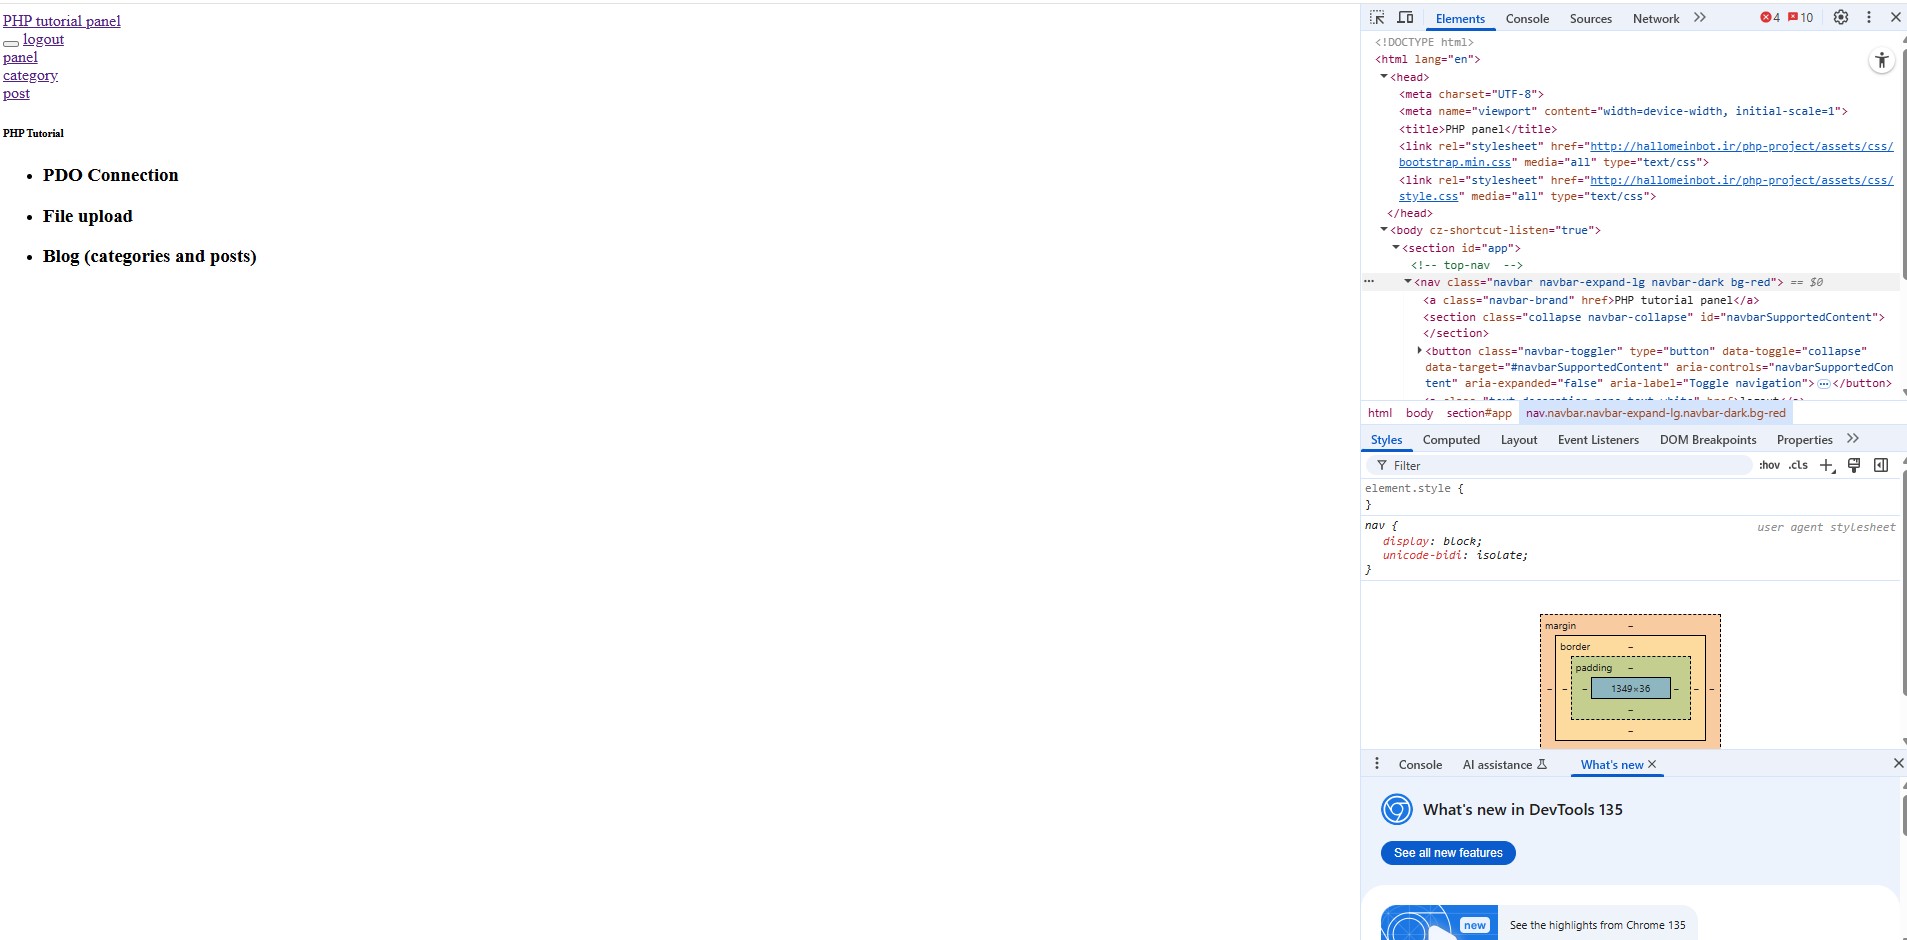Select the title PHP panel DOM line

pyautogui.click(x=1477, y=129)
